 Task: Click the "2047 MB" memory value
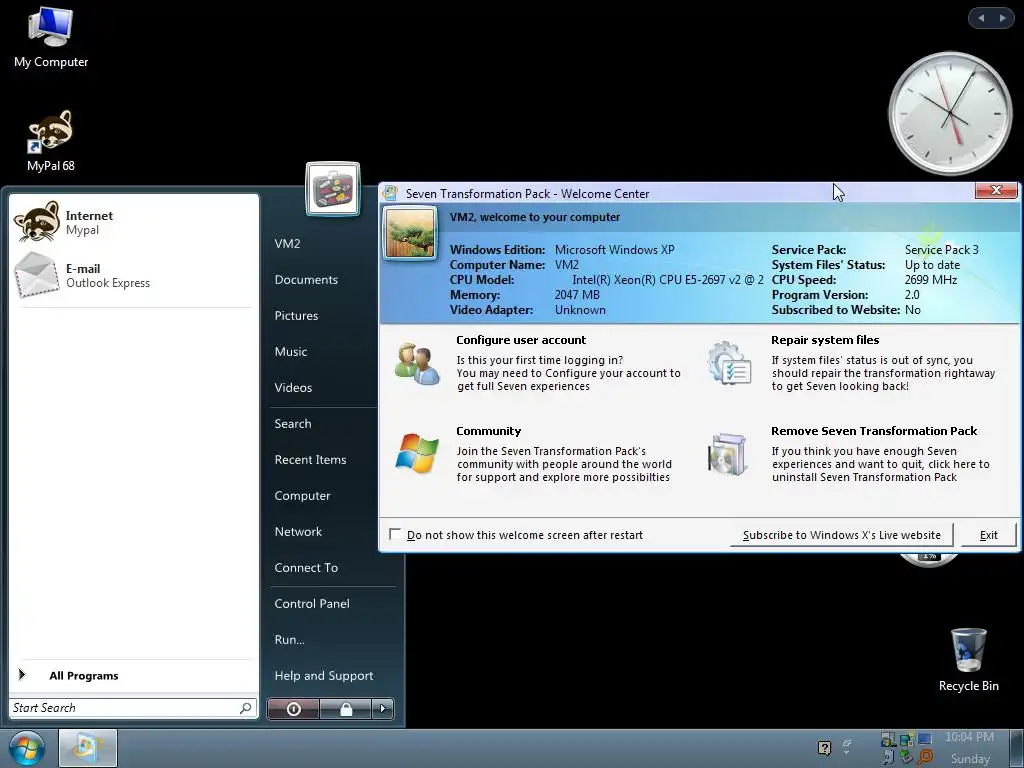[x=577, y=295]
